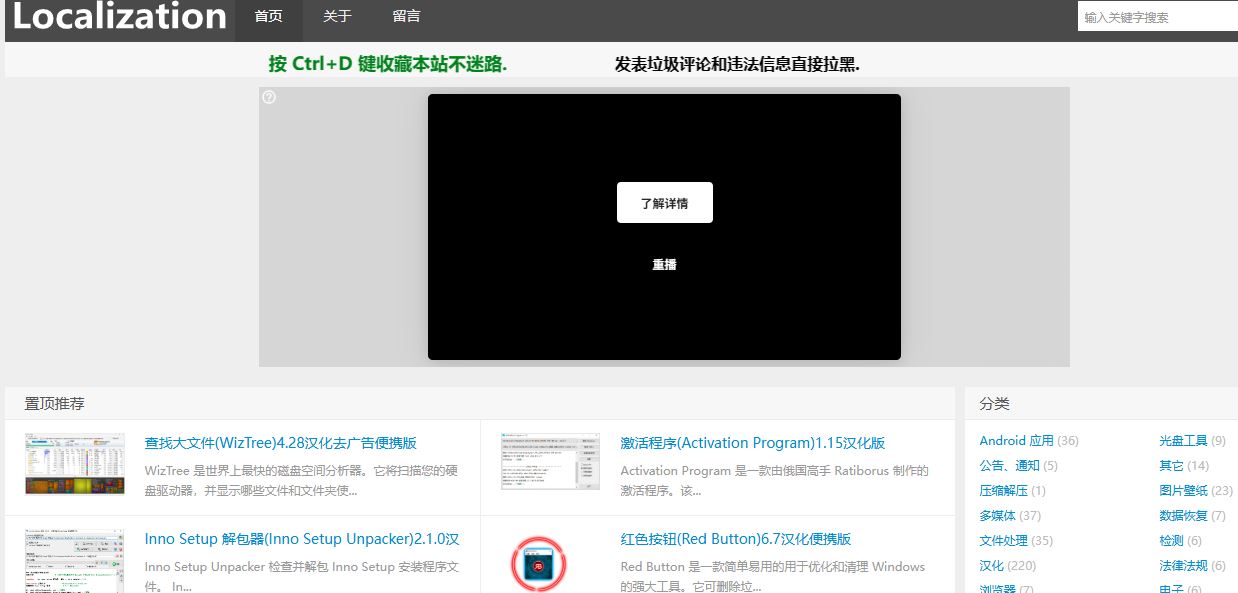
Task: Open the Activation Program 1.15 article link
Action: (752, 443)
